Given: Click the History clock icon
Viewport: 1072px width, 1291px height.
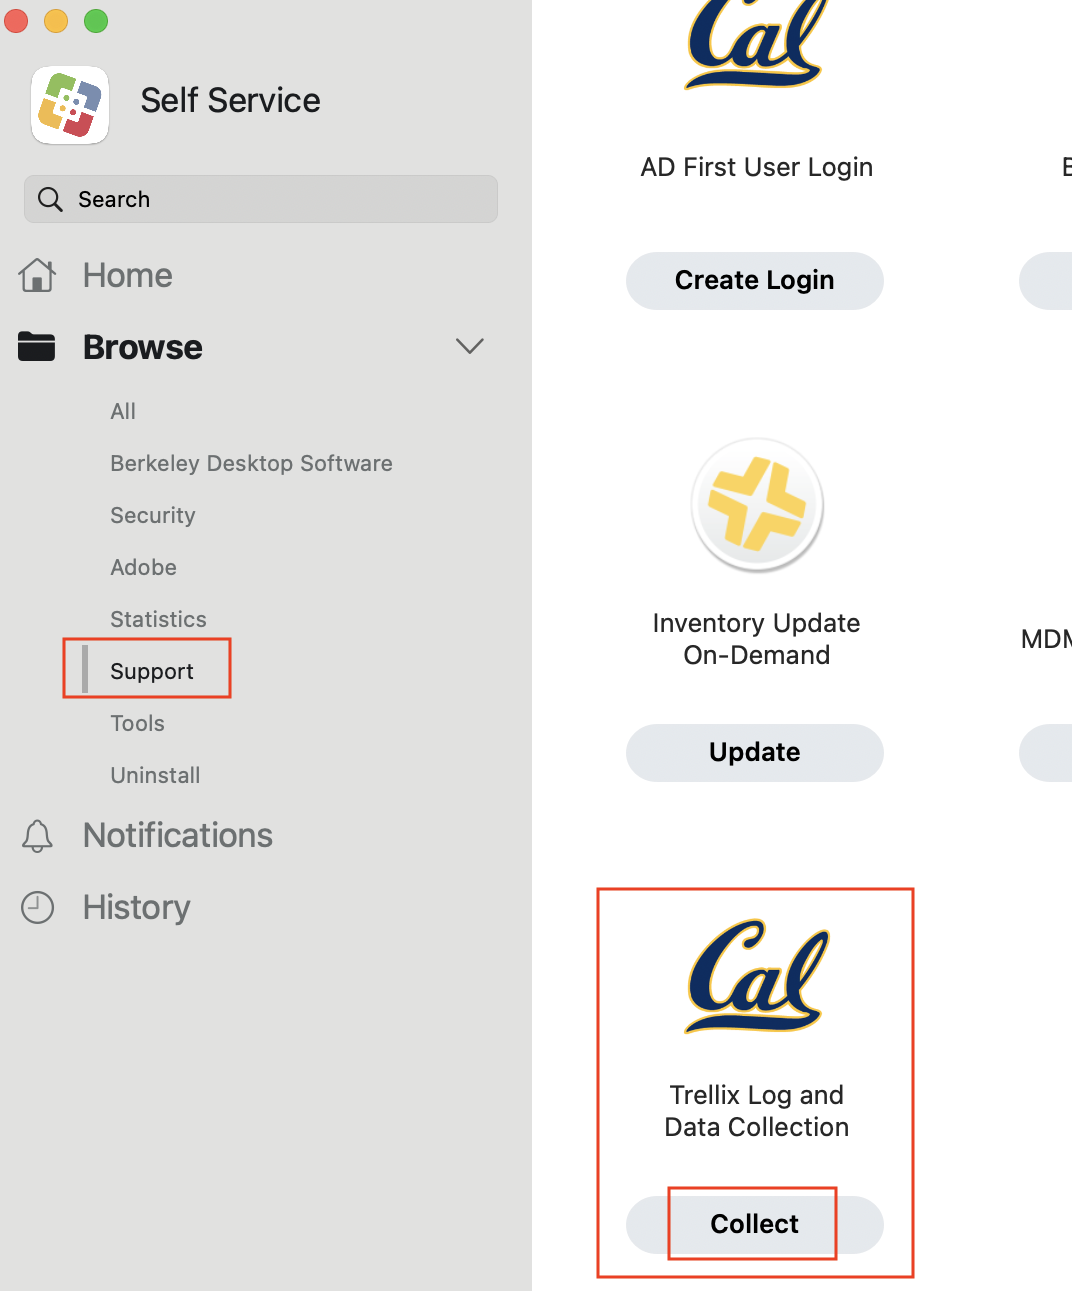Looking at the screenshot, I should pyautogui.click(x=37, y=908).
